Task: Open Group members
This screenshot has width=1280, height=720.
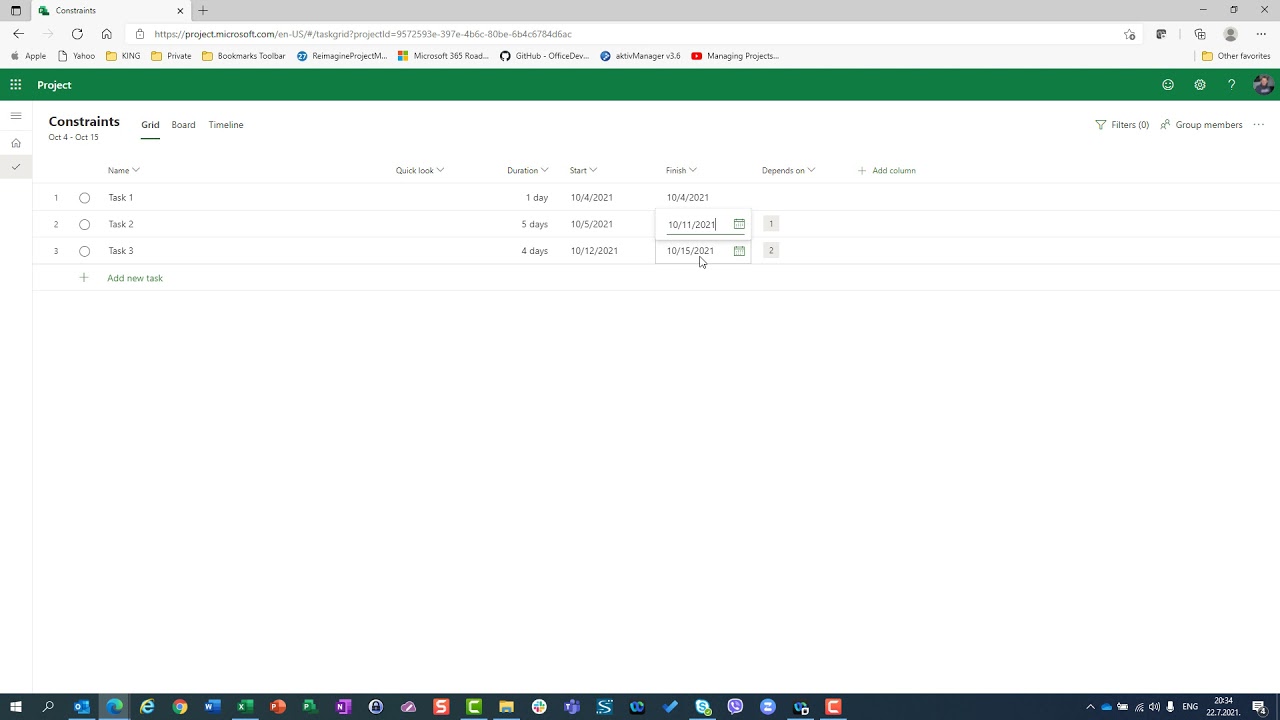Action: click(1201, 125)
